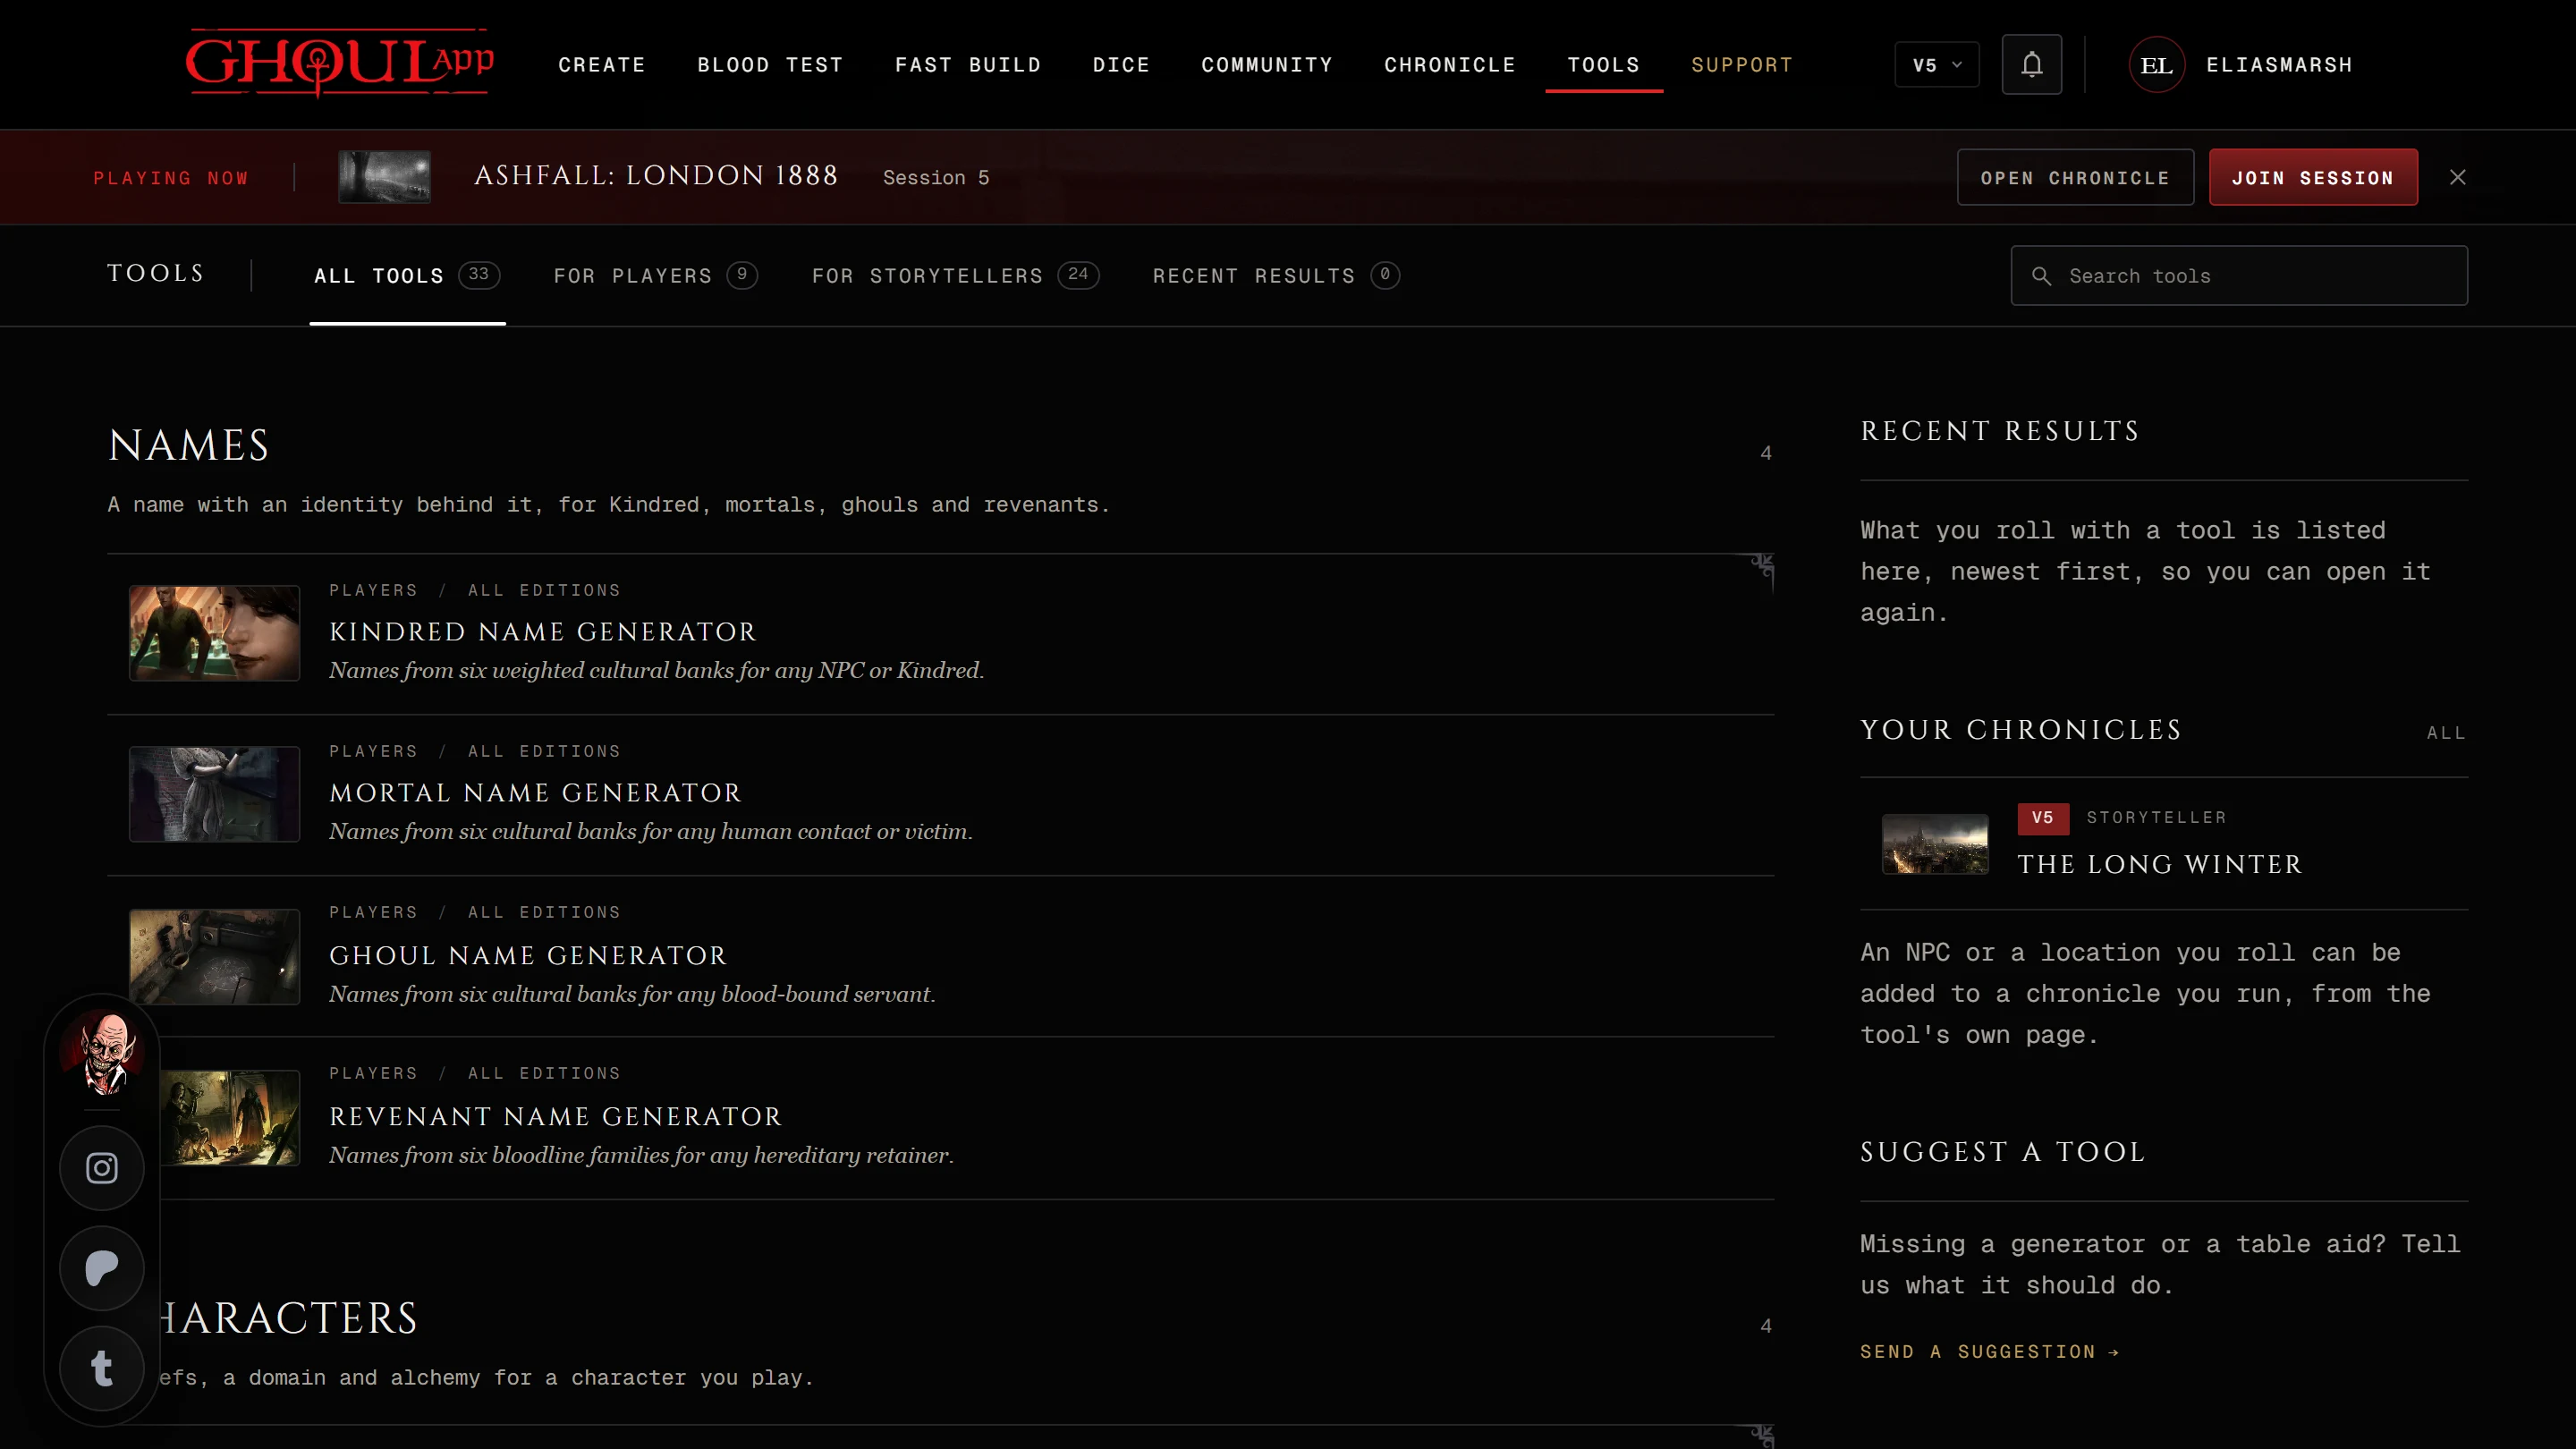Click the Open Chronicle button
Image resolution: width=2576 pixels, height=1449 pixels.
click(x=2075, y=177)
